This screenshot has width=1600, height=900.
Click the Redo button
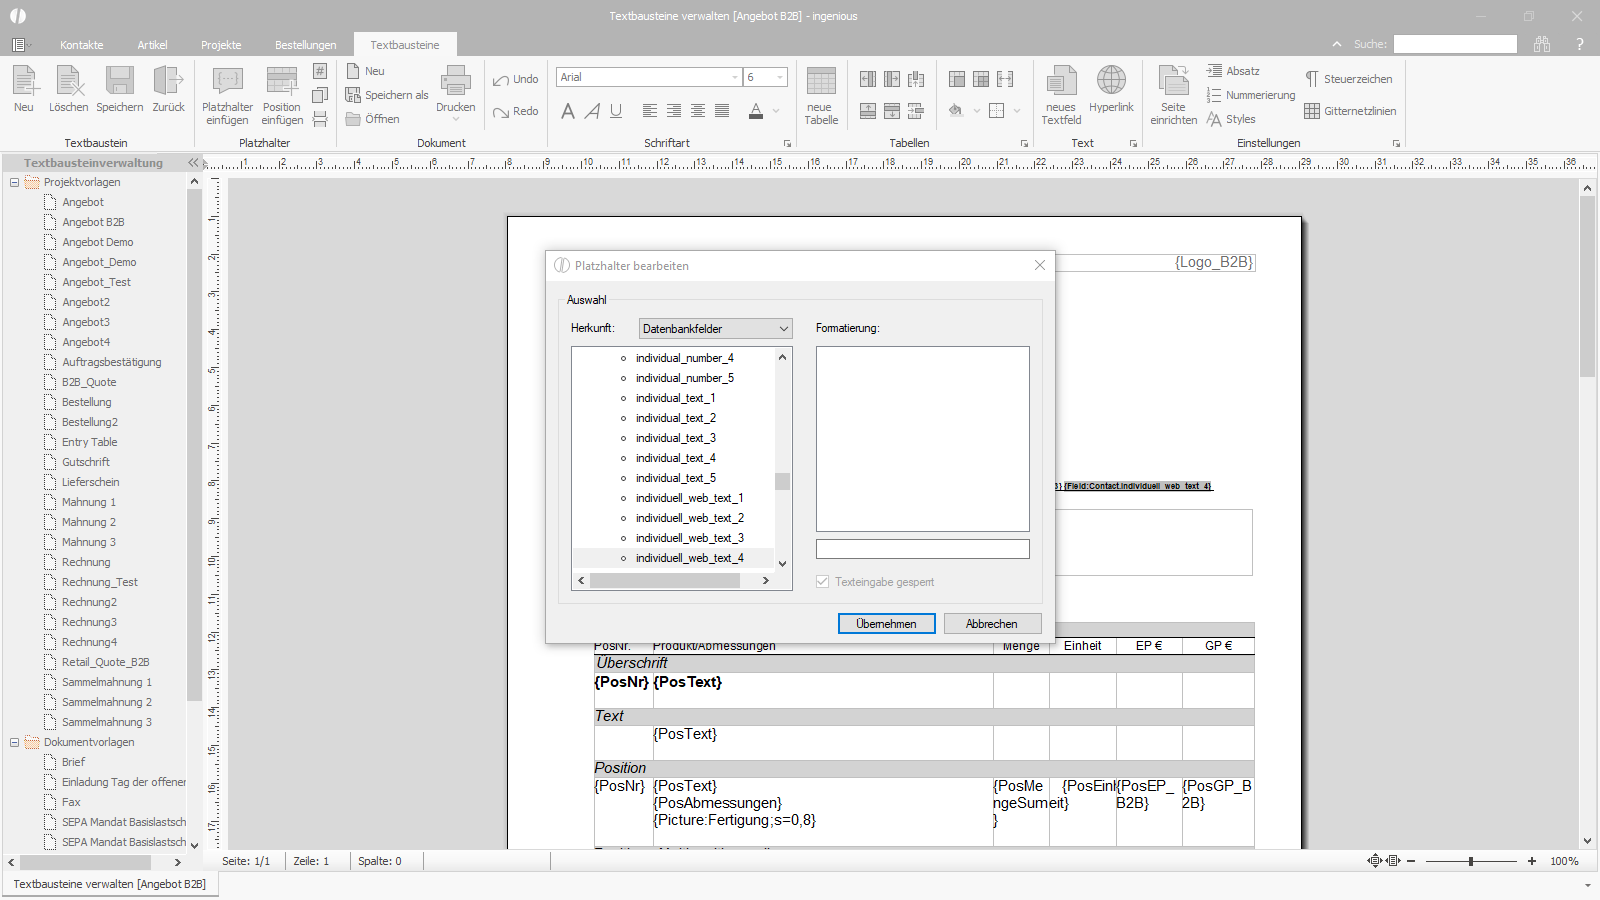pyautogui.click(x=515, y=111)
